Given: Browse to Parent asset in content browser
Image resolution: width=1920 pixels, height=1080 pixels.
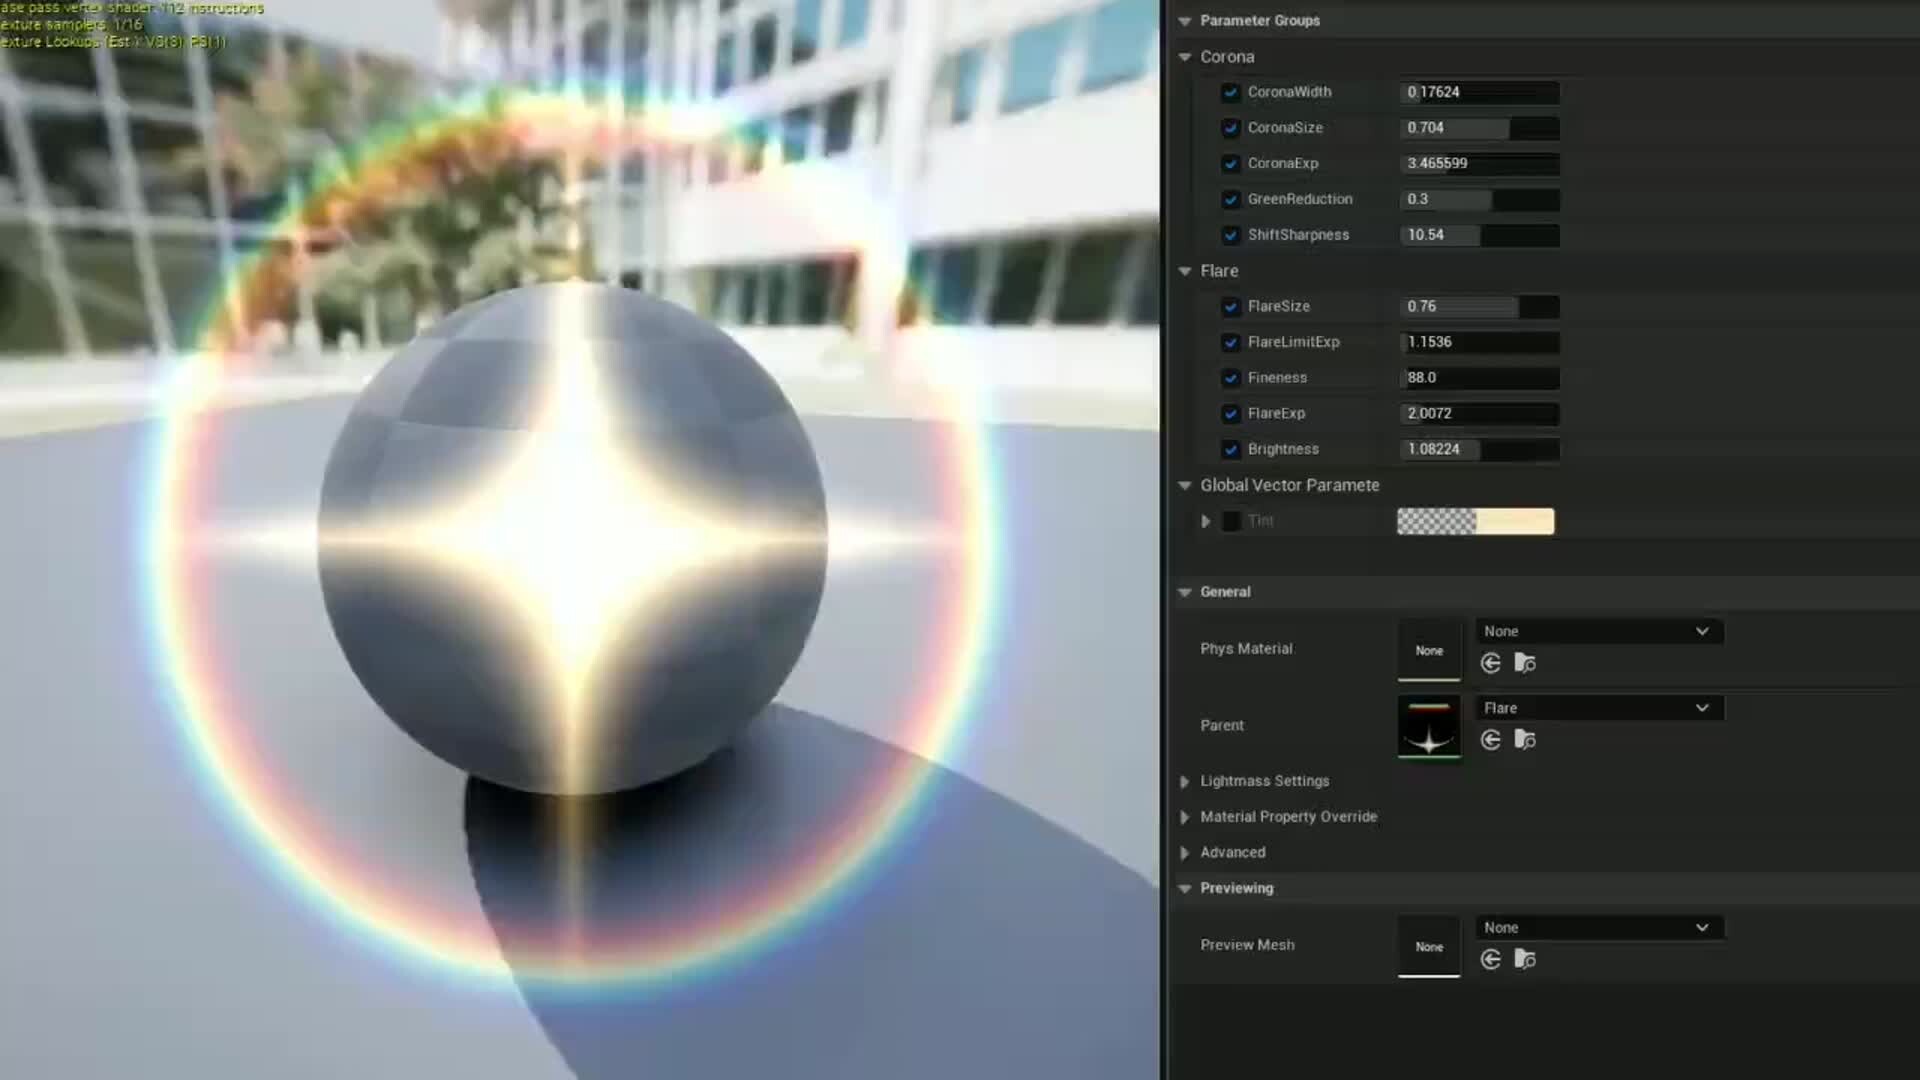Looking at the screenshot, I should tap(1525, 740).
